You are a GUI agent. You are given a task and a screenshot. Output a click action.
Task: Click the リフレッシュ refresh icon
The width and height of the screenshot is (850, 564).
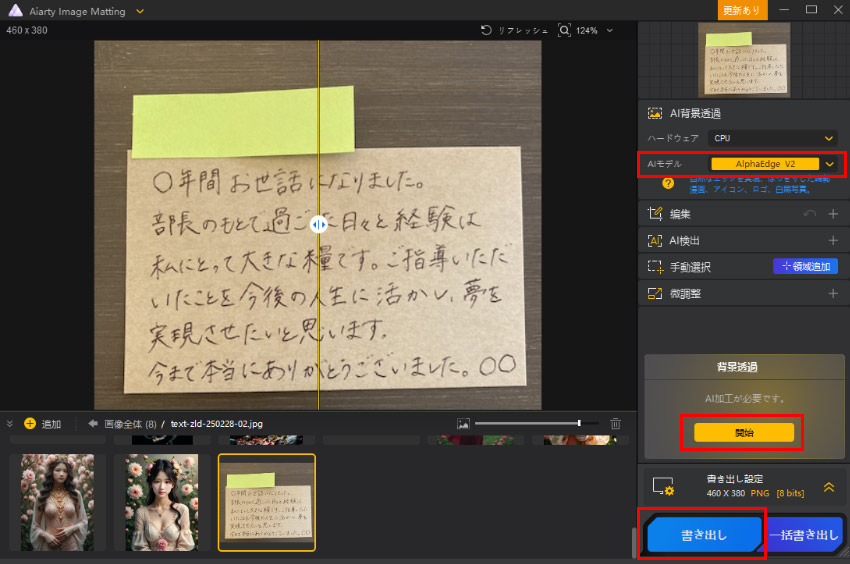[486, 30]
